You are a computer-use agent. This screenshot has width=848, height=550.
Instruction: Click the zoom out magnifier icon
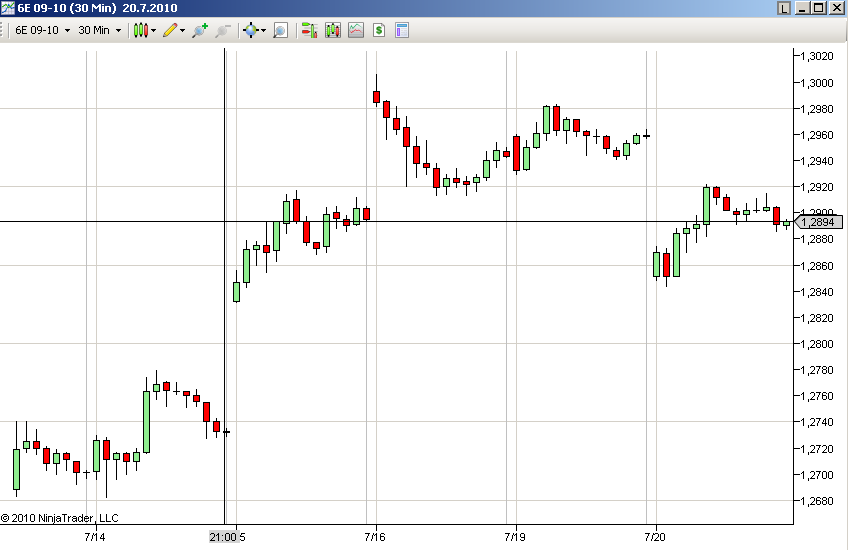(223, 30)
